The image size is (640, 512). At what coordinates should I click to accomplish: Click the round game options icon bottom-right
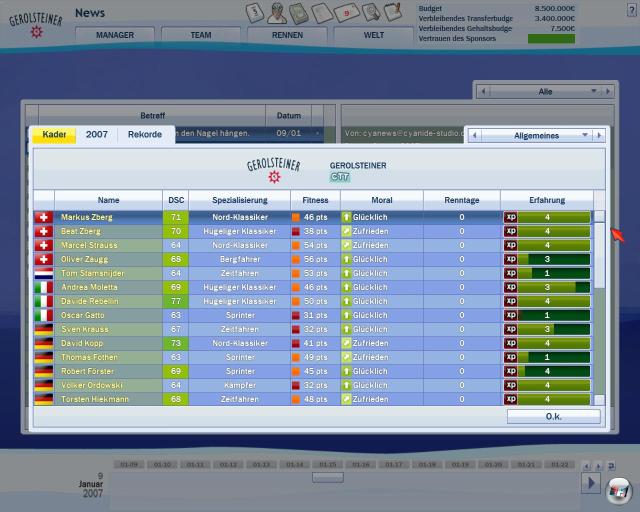pyautogui.click(x=619, y=490)
